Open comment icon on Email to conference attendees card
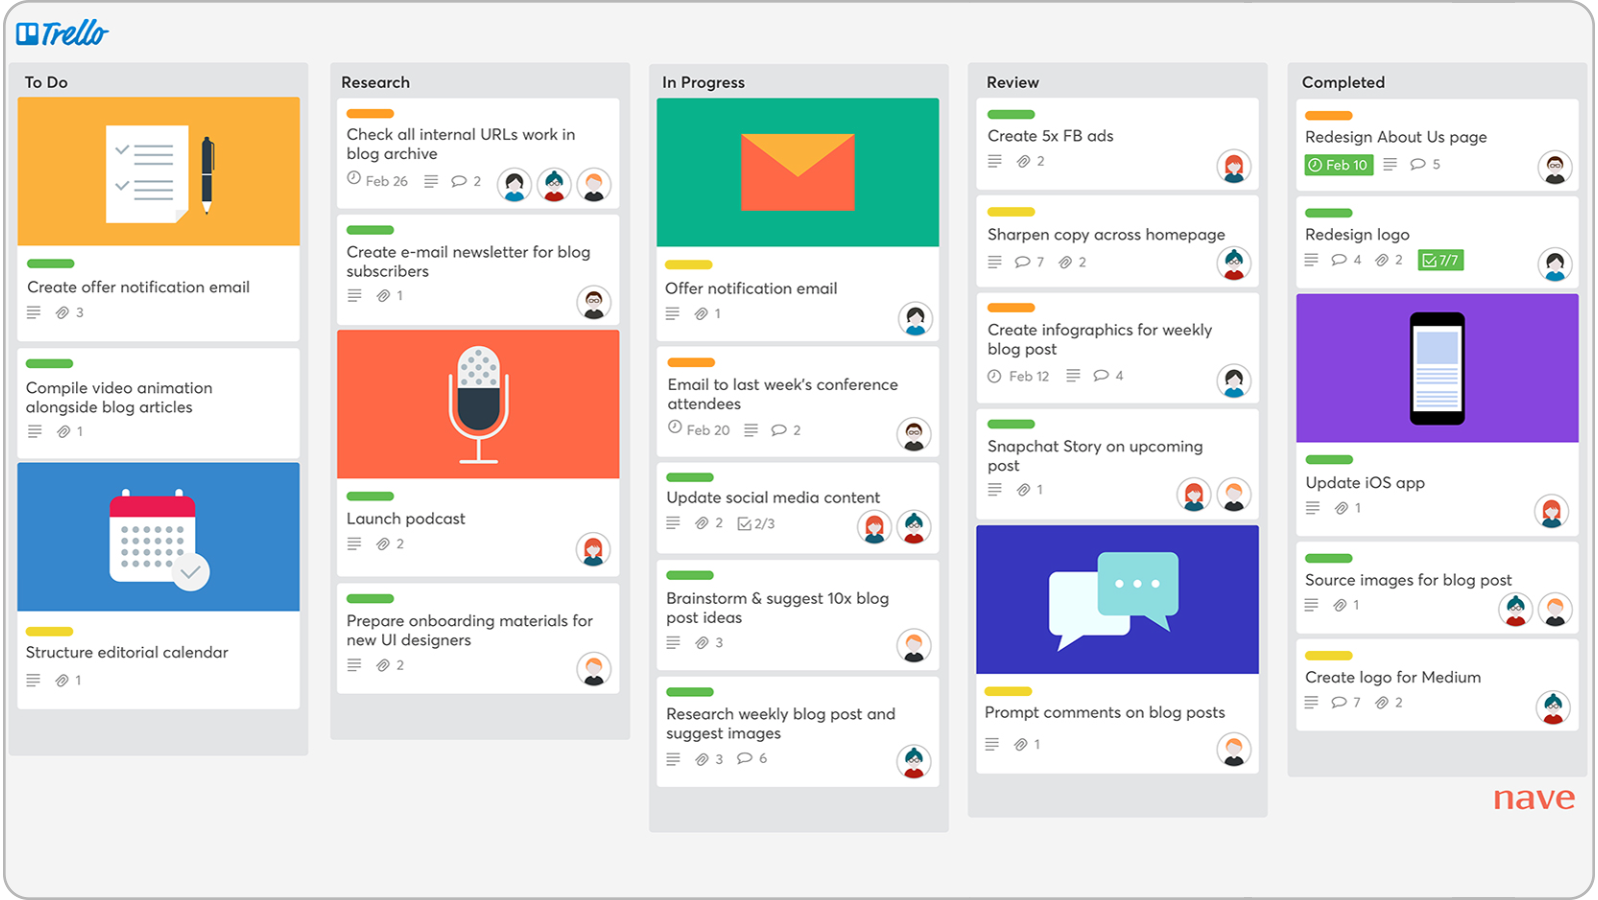The height and width of the screenshot is (900, 1598). [779, 430]
